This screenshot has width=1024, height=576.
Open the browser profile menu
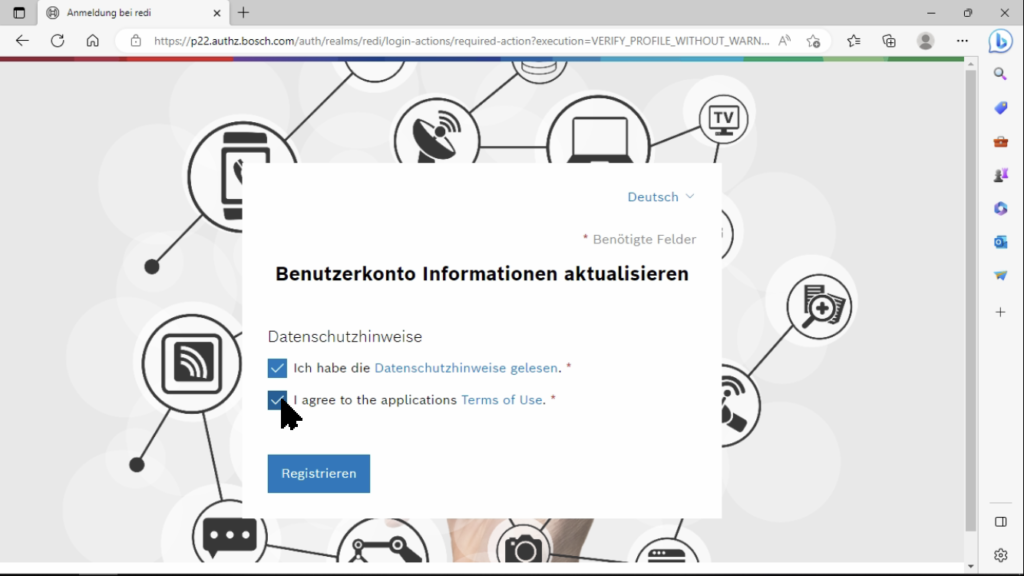[x=925, y=40]
